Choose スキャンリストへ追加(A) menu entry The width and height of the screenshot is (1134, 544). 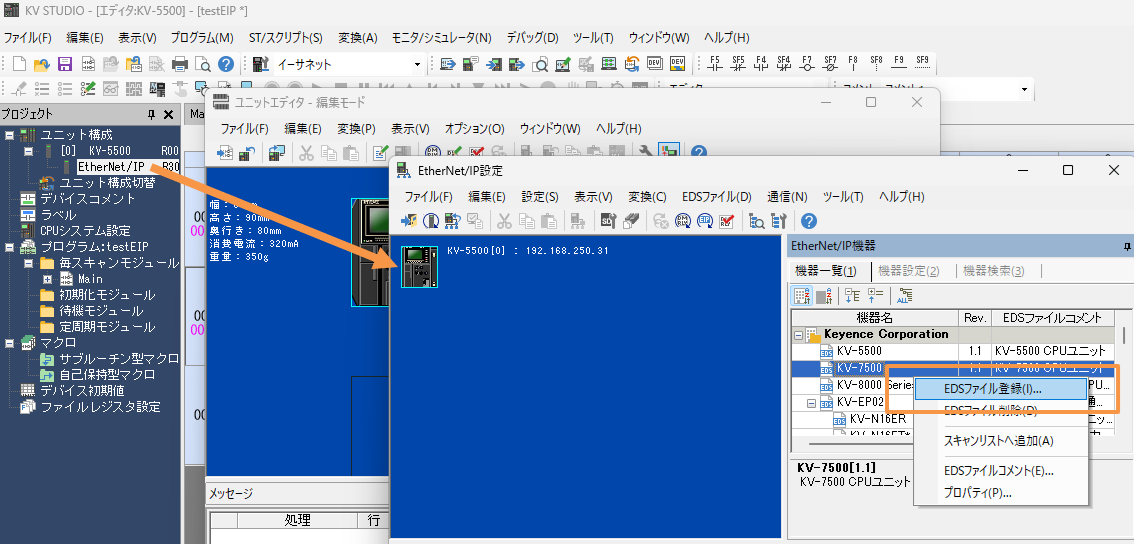998,440
